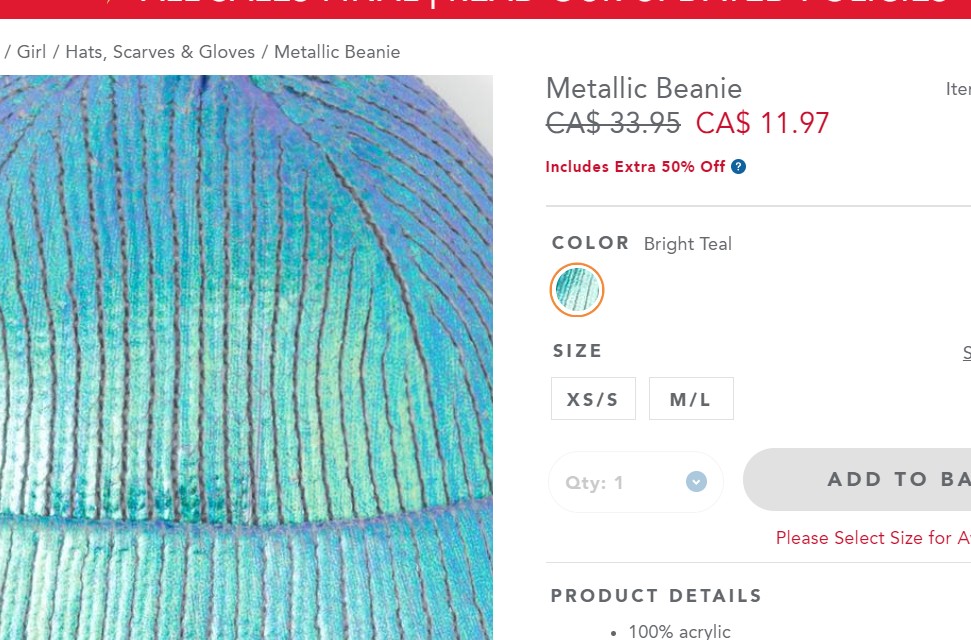Open the metallic beanie product image

click(x=246, y=357)
